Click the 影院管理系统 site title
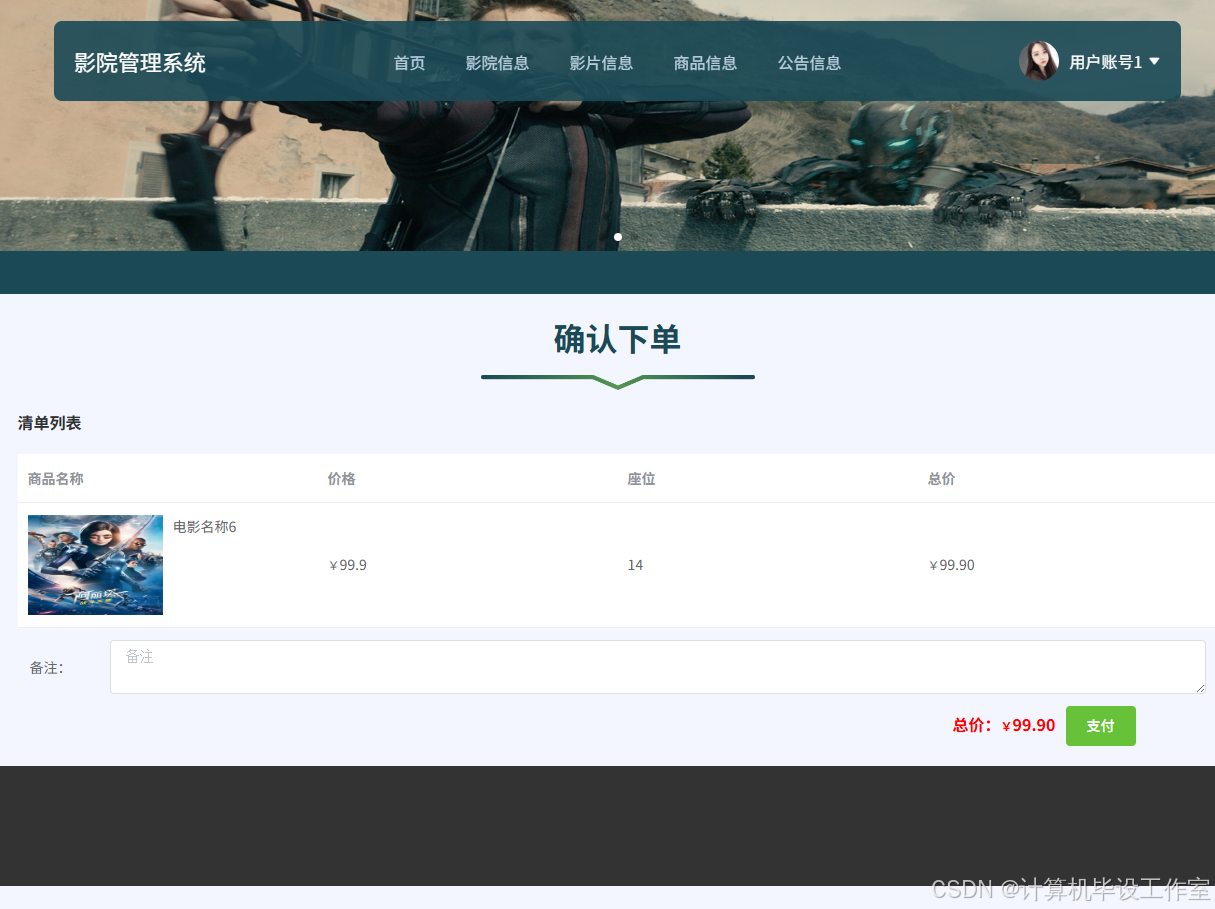Image resolution: width=1215 pixels, height=909 pixels. tap(140, 63)
